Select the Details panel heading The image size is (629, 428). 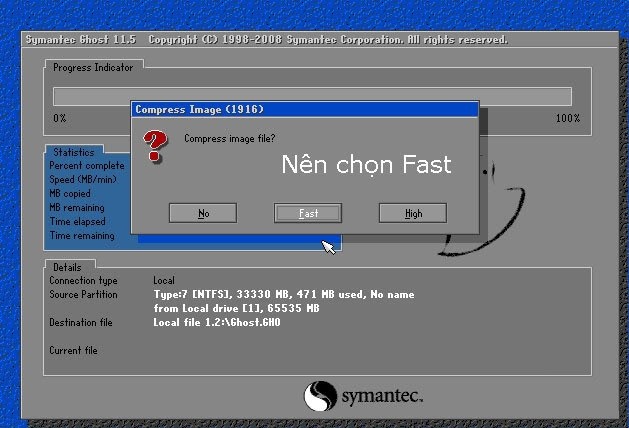(x=67, y=267)
